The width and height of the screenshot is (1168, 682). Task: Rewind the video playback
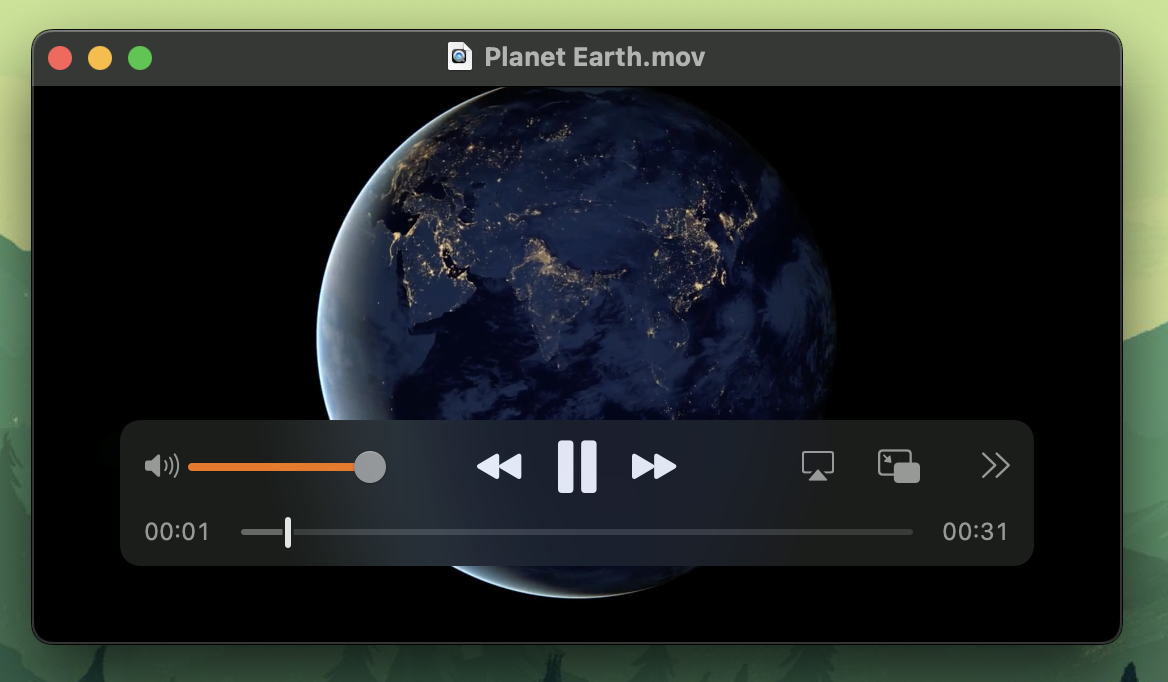(499, 466)
